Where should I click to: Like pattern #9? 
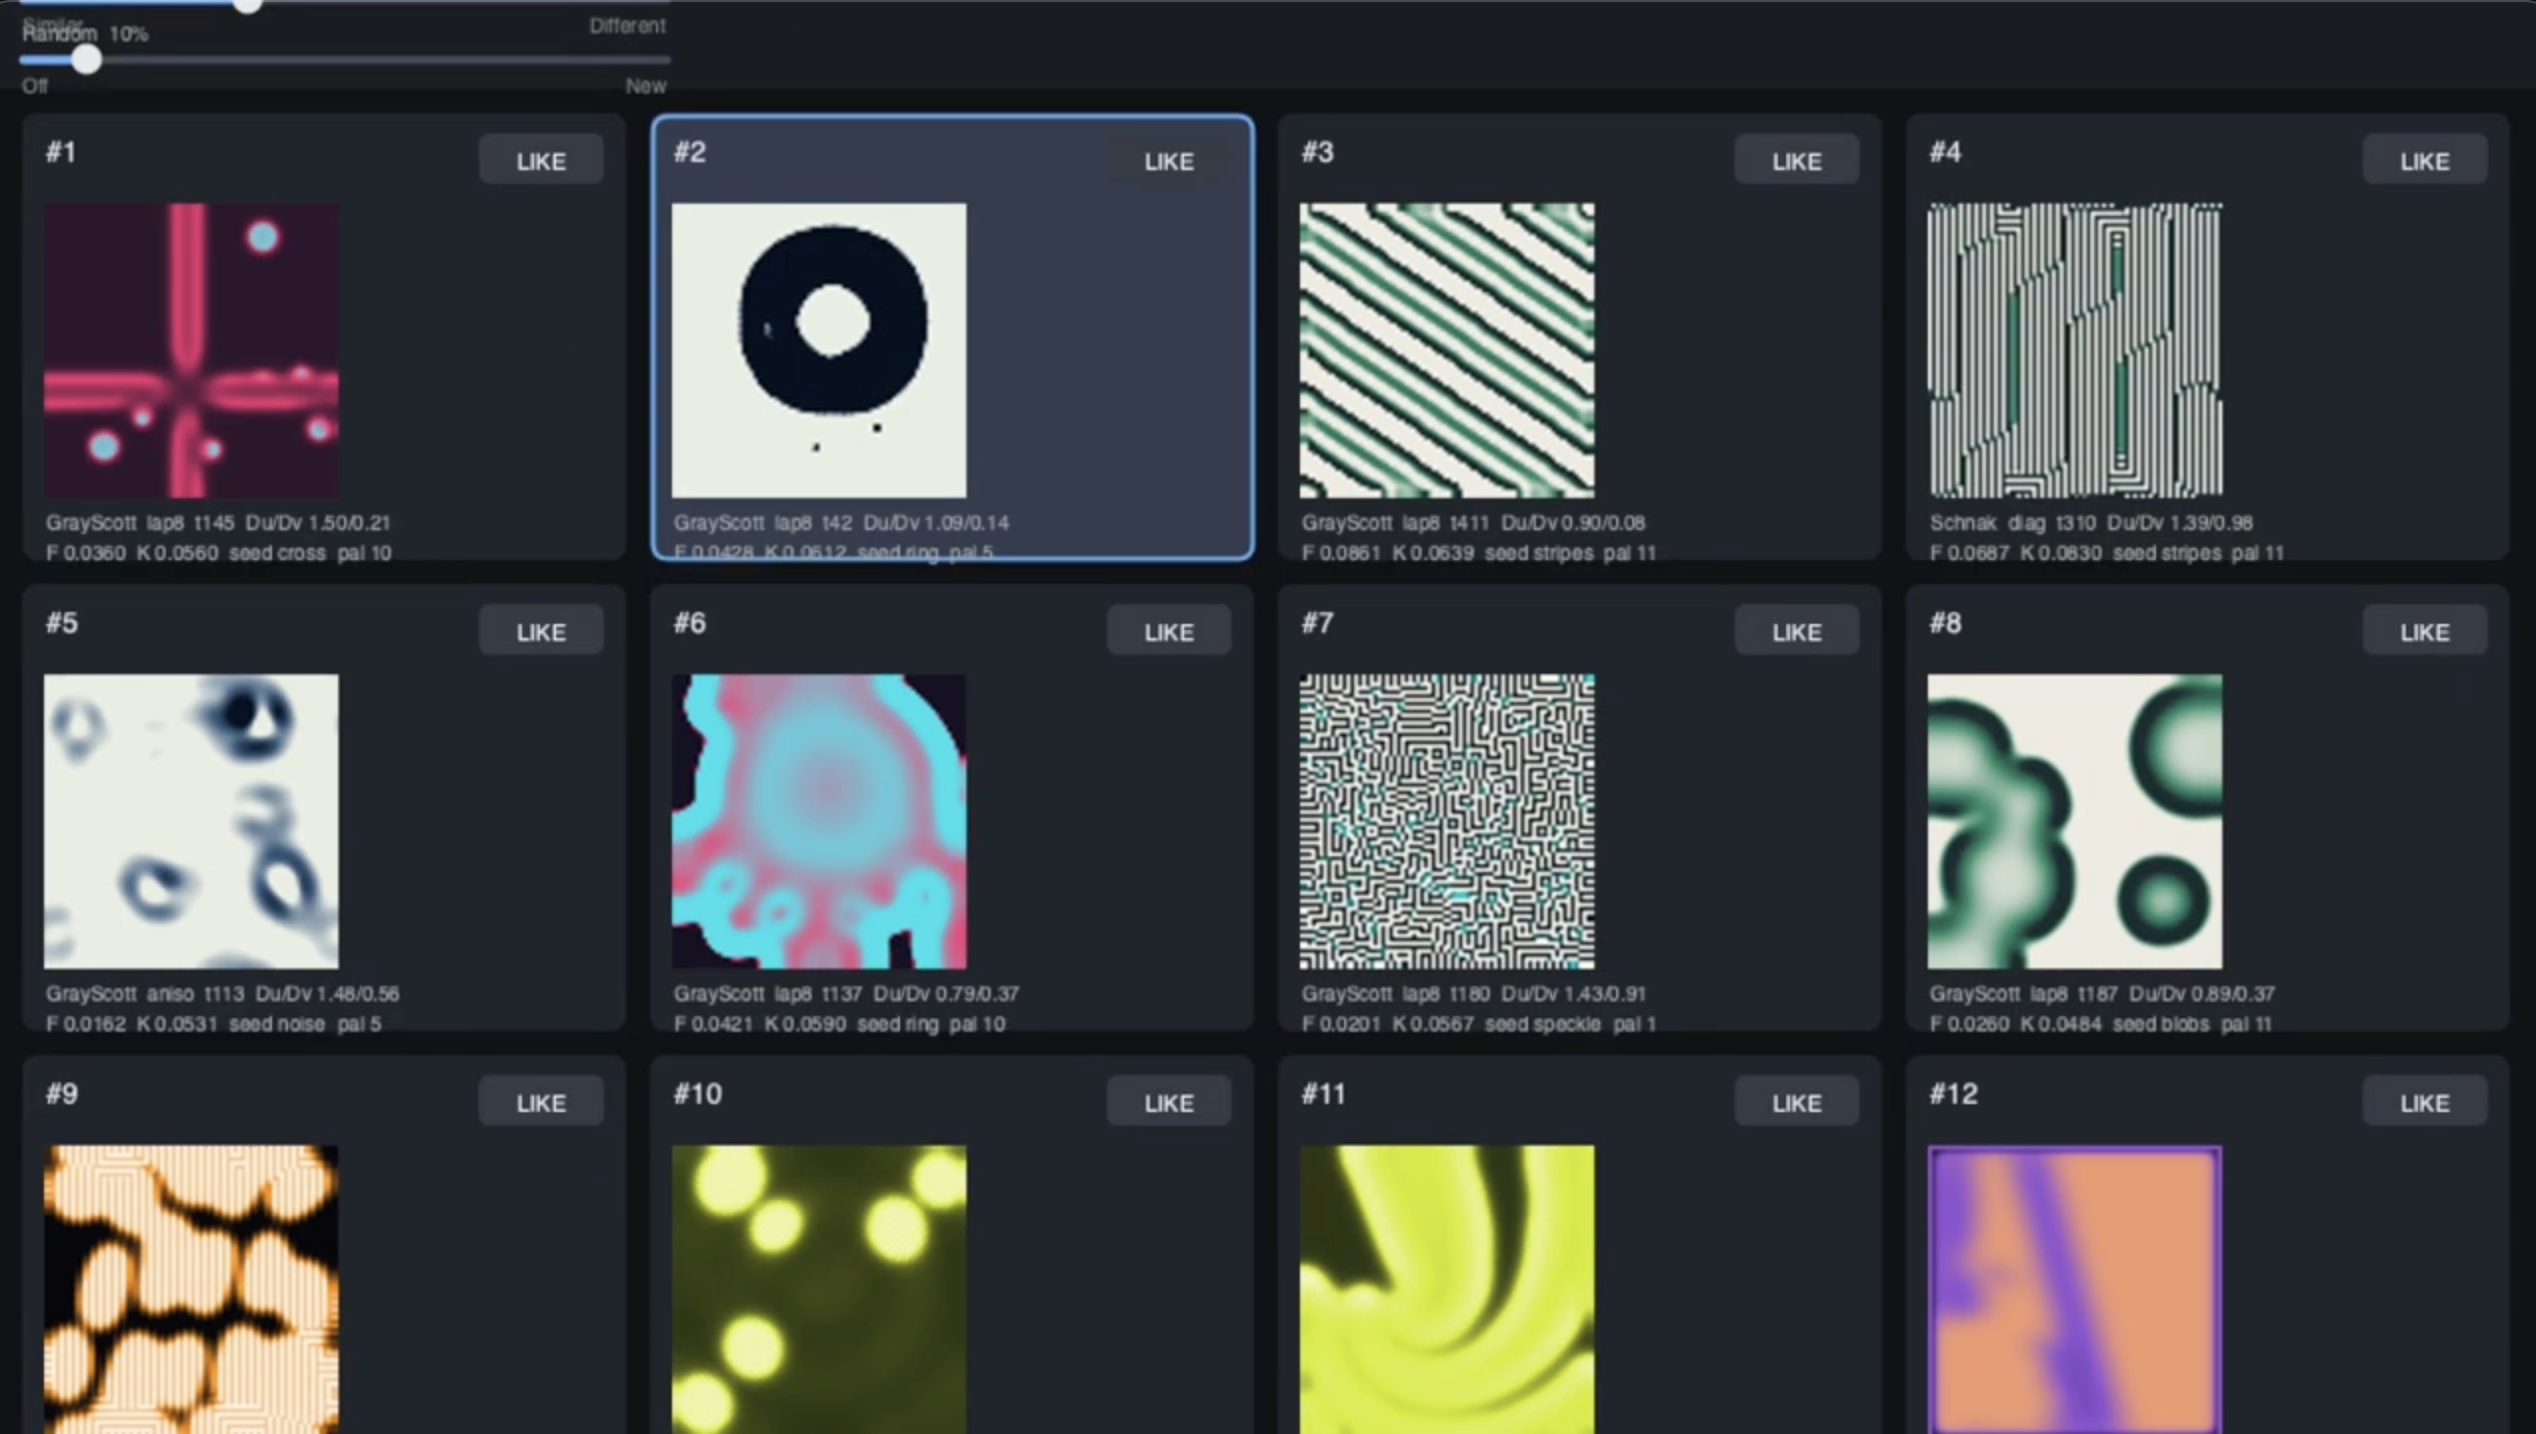point(540,1102)
